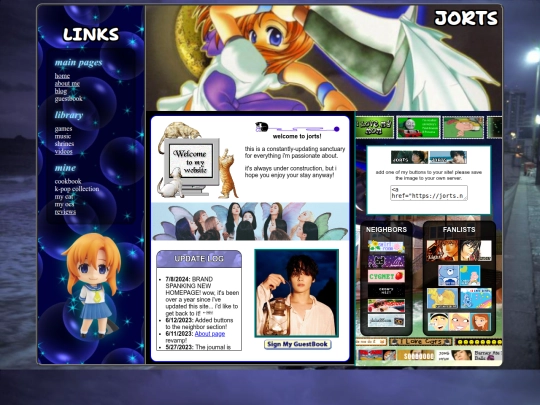Open the my ocs page
The width and height of the screenshot is (540, 405).
click(64, 204)
